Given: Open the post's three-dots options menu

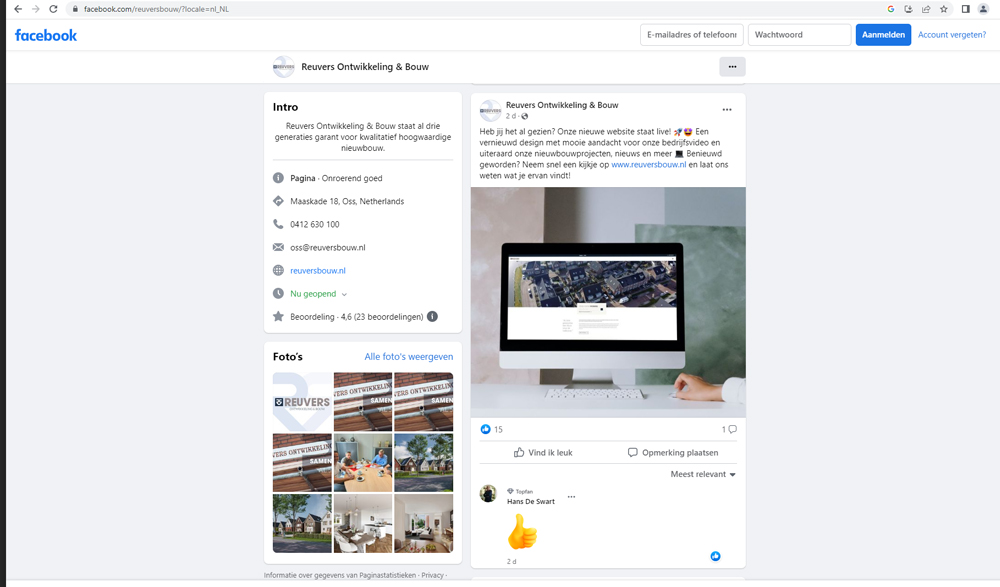Looking at the screenshot, I should coord(727,110).
